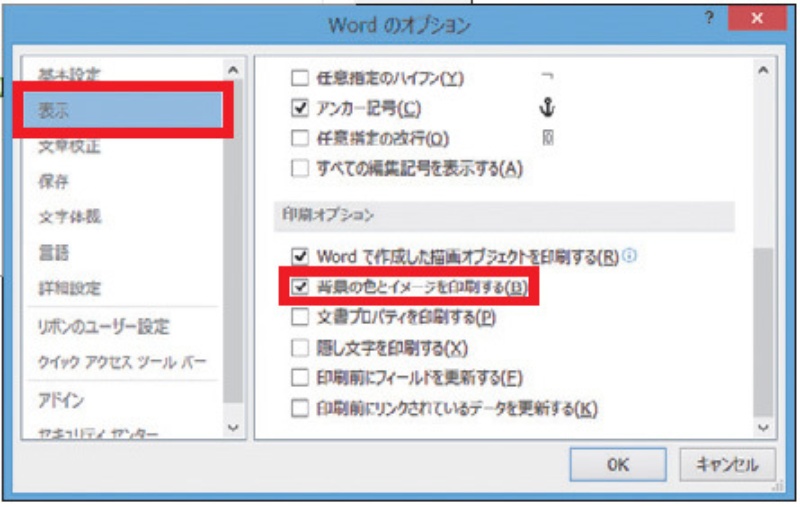This screenshot has width=800, height=507.
Task: Uncheck アンカー記号 checkbox
Action: click(x=299, y=108)
